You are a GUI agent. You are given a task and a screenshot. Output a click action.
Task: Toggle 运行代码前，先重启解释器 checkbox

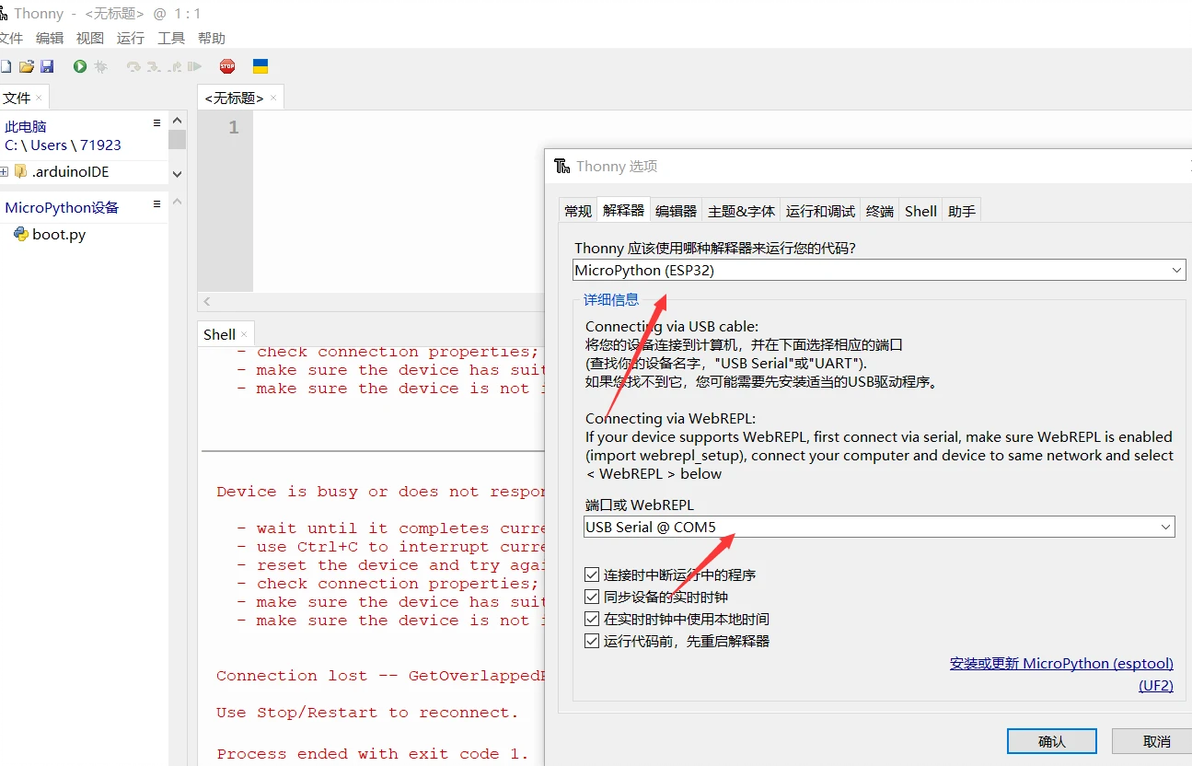point(591,641)
